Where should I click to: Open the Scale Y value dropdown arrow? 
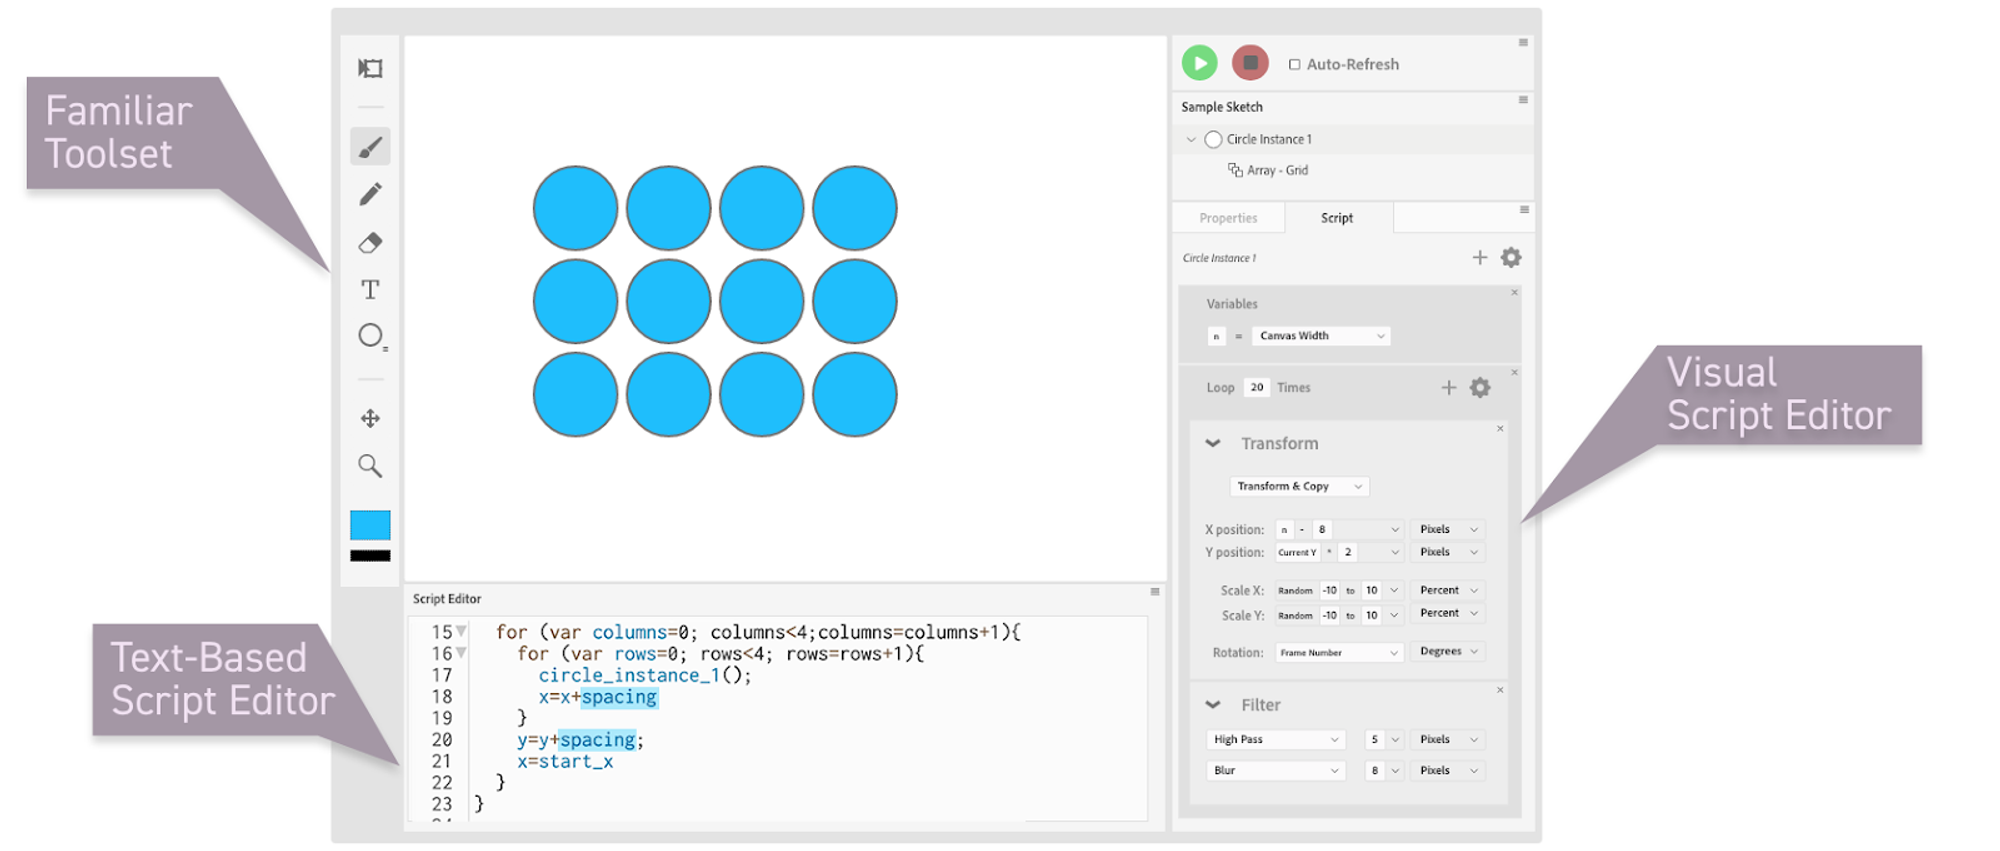(x=1395, y=616)
